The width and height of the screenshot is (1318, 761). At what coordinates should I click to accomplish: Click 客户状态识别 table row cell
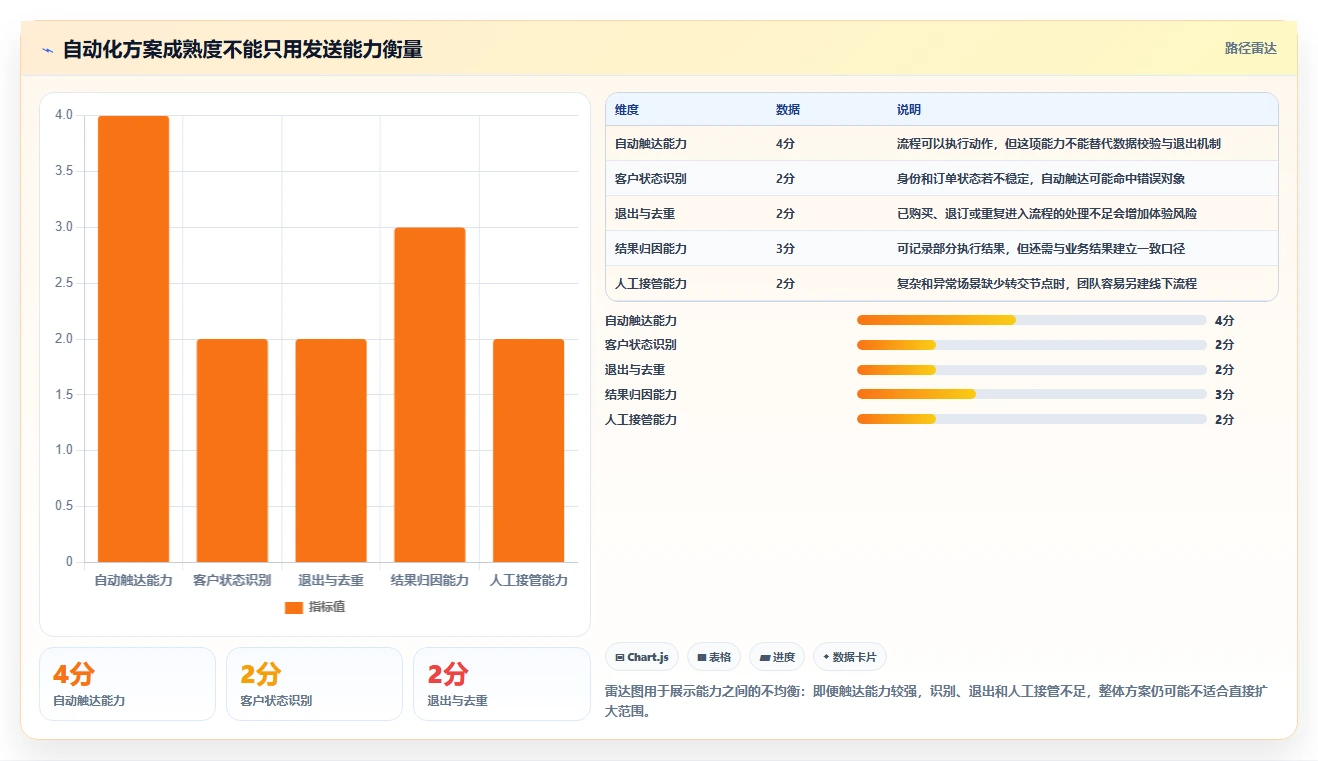pyautogui.click(x=651, y=179)
